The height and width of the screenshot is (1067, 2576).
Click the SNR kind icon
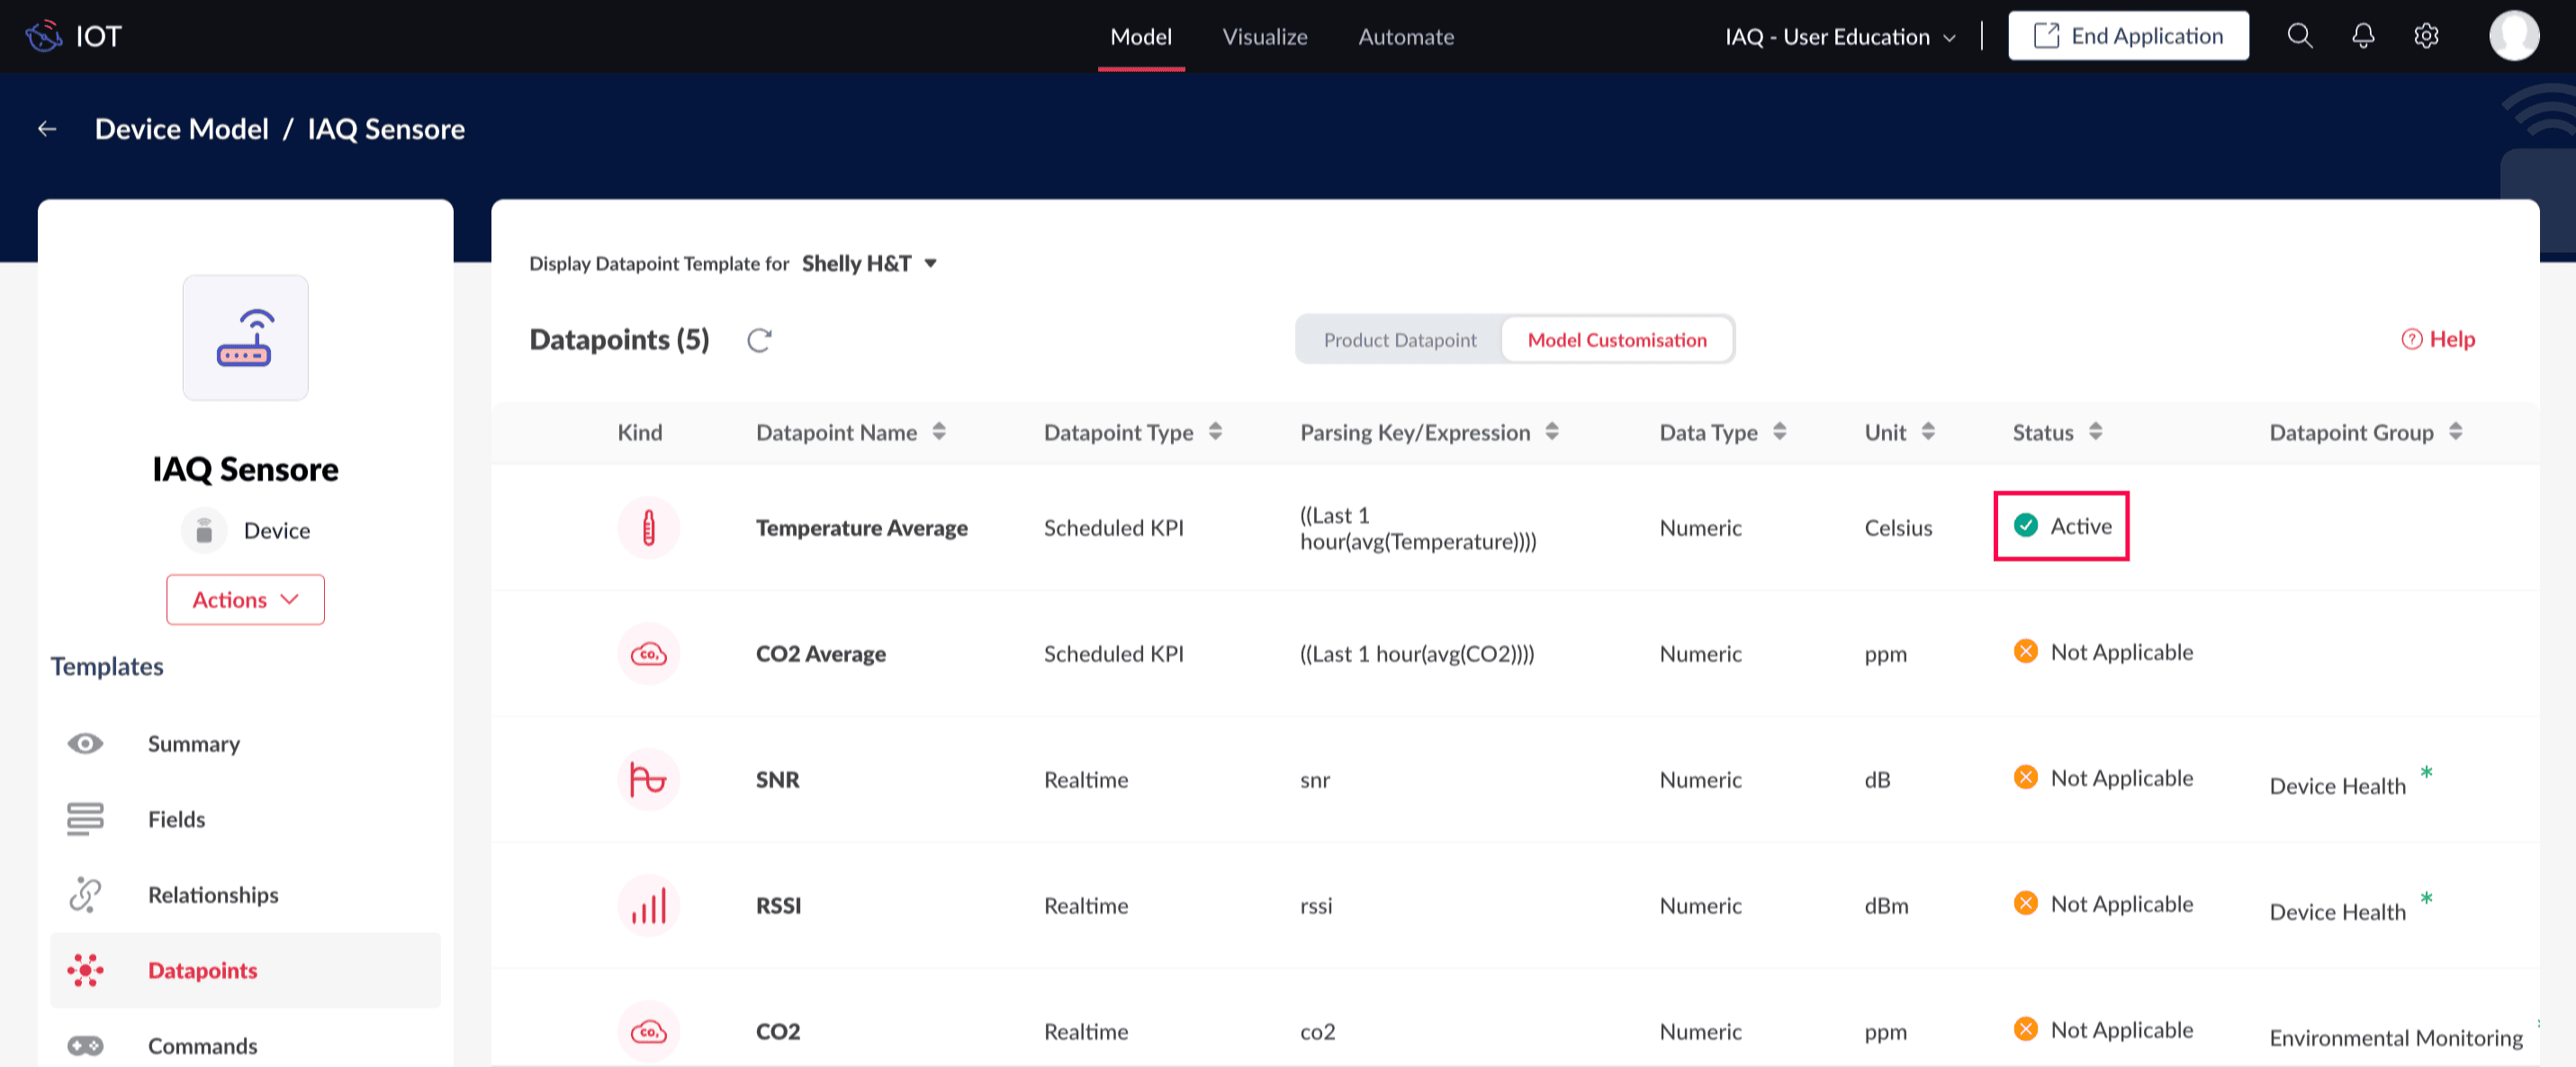(x=648, y=780)
